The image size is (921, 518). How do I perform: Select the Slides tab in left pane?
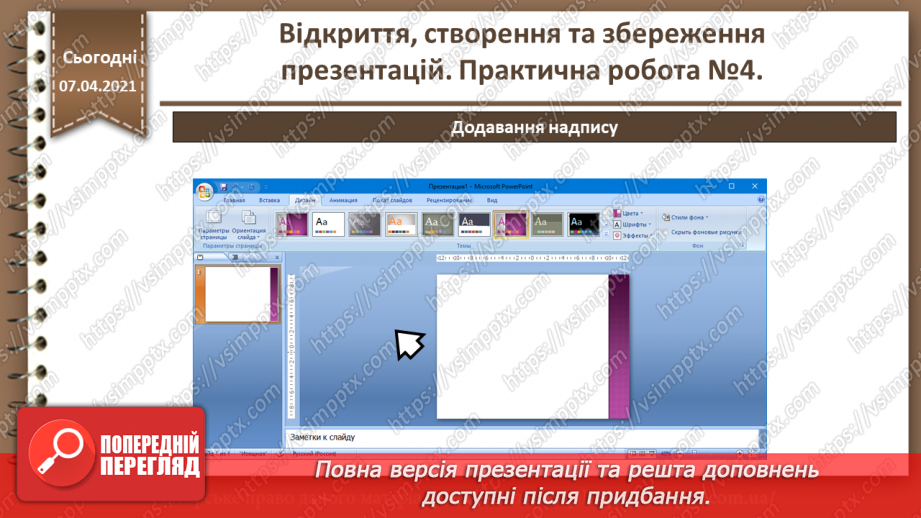(x=200, y=257)
